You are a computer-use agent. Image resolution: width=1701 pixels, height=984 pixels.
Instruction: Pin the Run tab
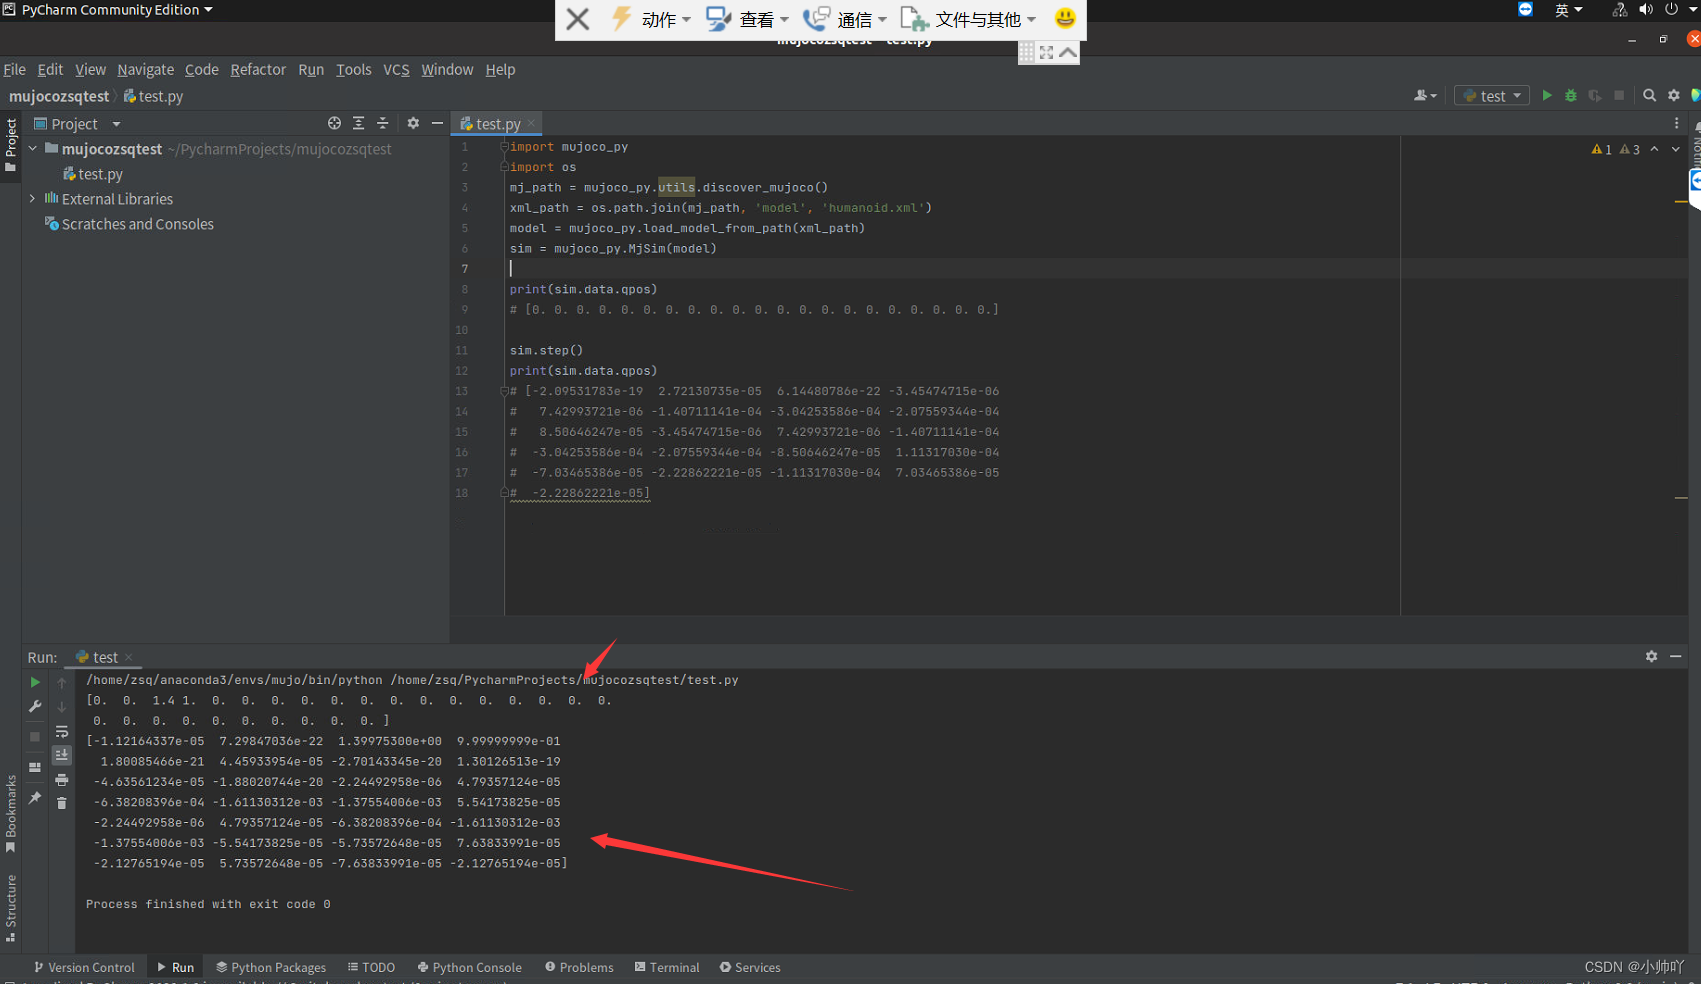pyautogui.click(x=35, y=798)
